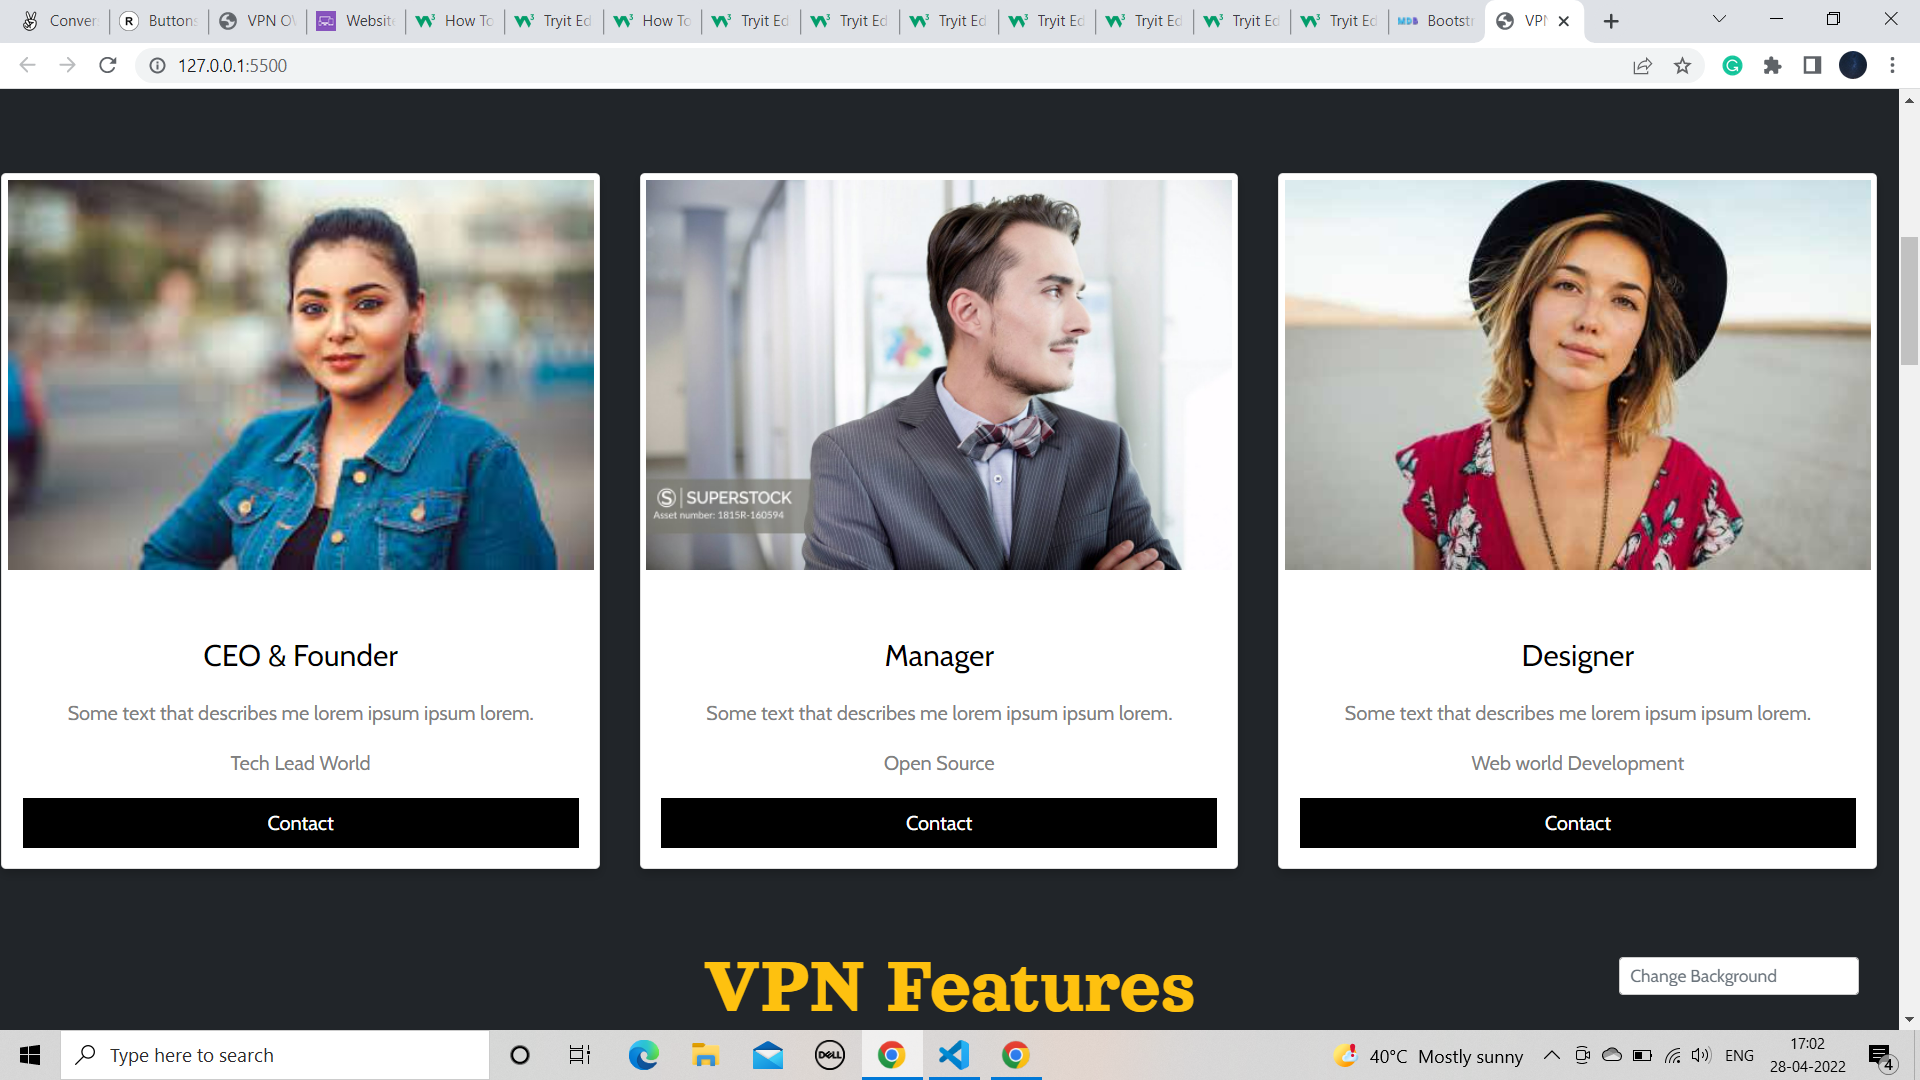1920x1080 pixels.
Task: Switch to the Buttons tab
Action: click(x=160, y=21)
